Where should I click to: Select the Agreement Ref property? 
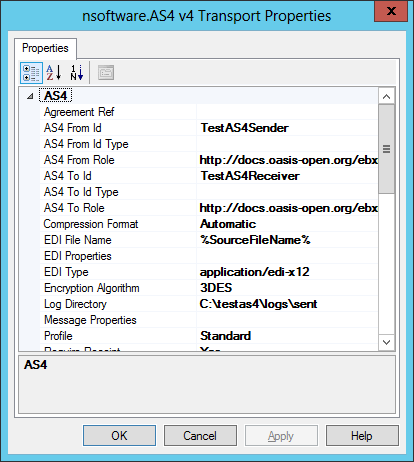coord(79,112)
